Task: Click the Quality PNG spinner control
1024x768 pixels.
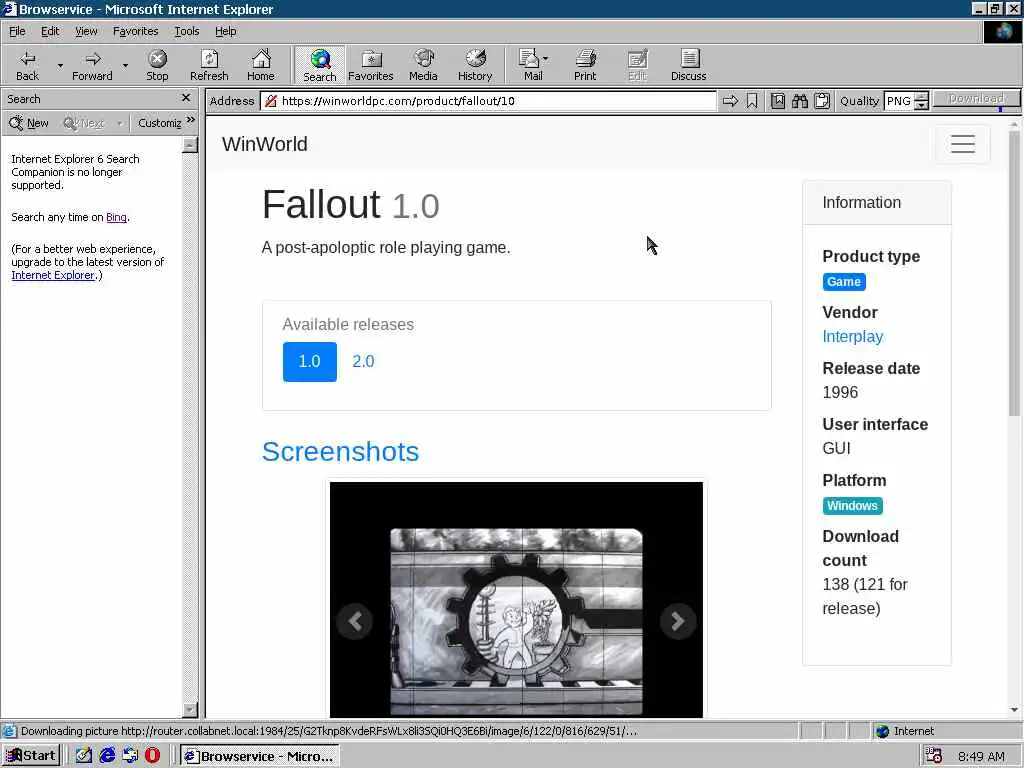Action: pos(921,101)
